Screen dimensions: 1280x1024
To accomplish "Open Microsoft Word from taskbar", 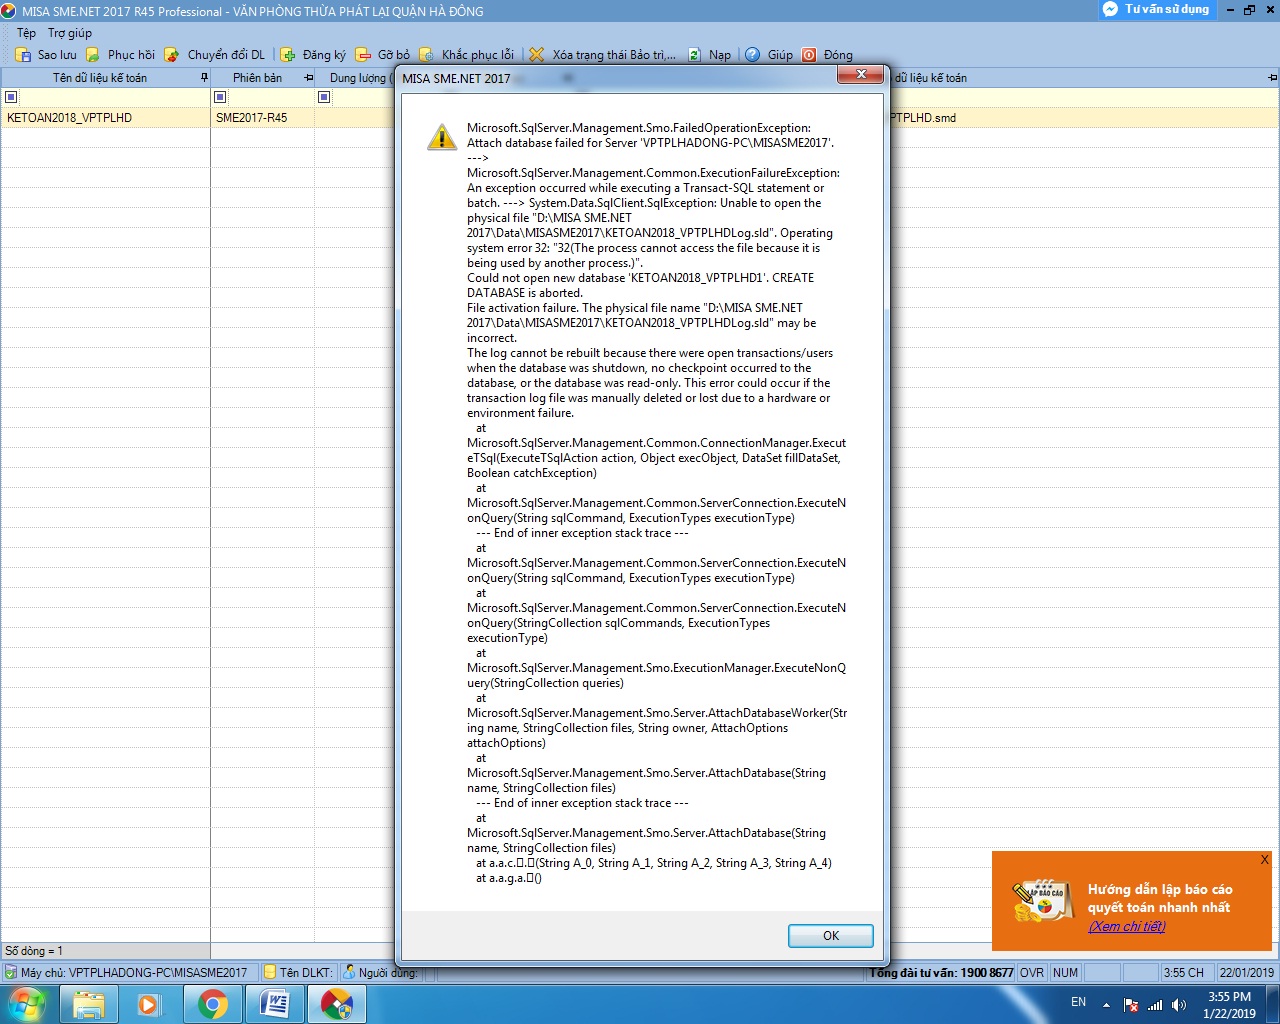I will [x=274, y=1004].
